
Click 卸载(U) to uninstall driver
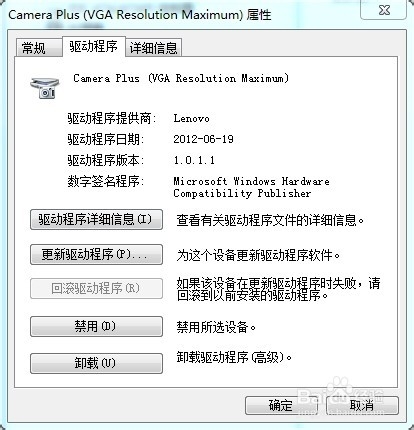pyautogui.click(x=96, y=363)
